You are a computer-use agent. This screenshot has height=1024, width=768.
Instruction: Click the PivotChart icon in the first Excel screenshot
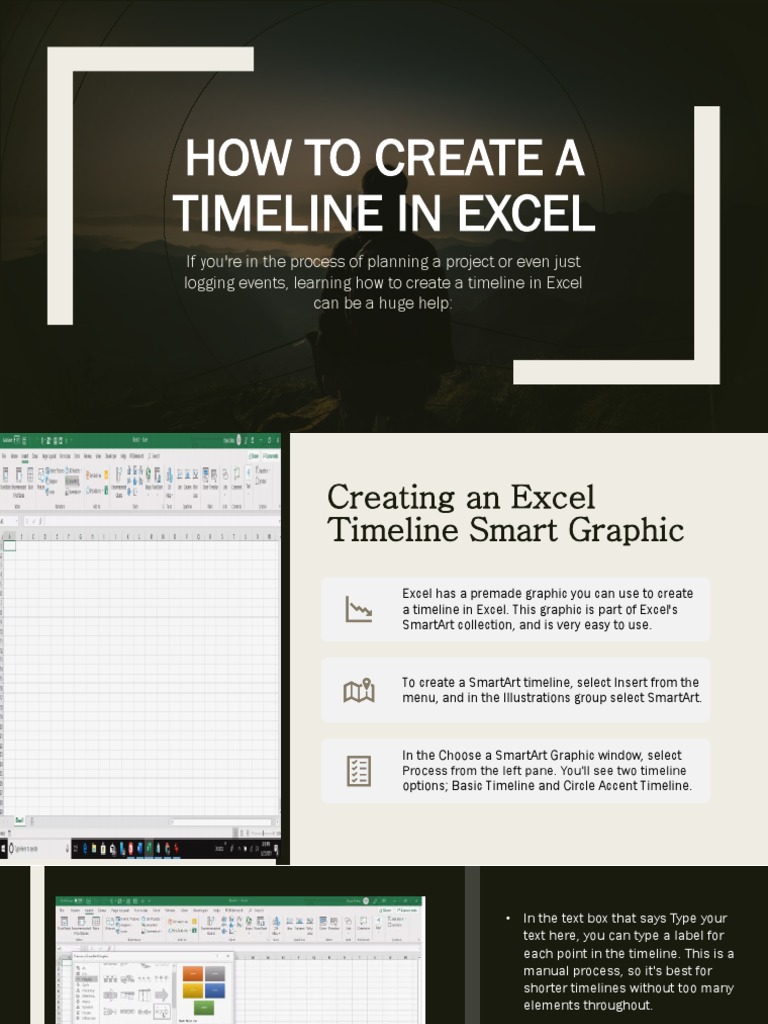pyautogui.click(x=157, y=479)
